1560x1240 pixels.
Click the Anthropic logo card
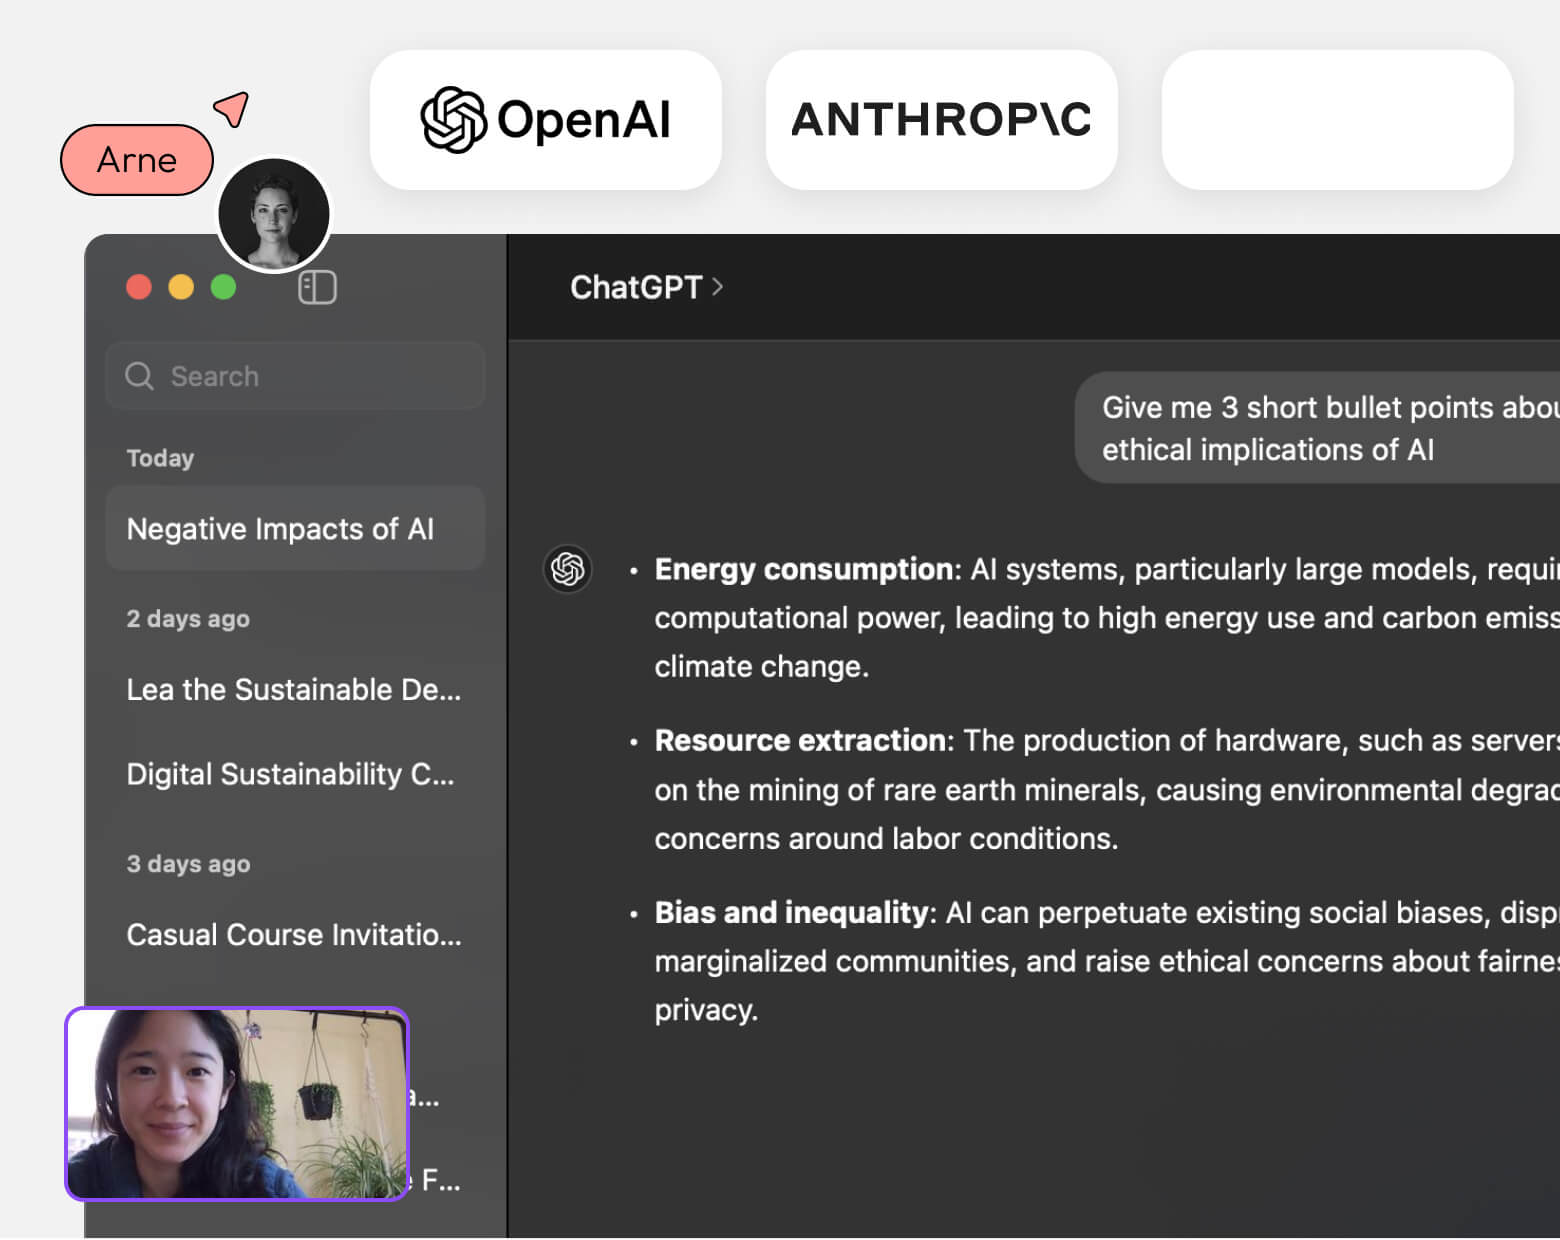[942, 120]
